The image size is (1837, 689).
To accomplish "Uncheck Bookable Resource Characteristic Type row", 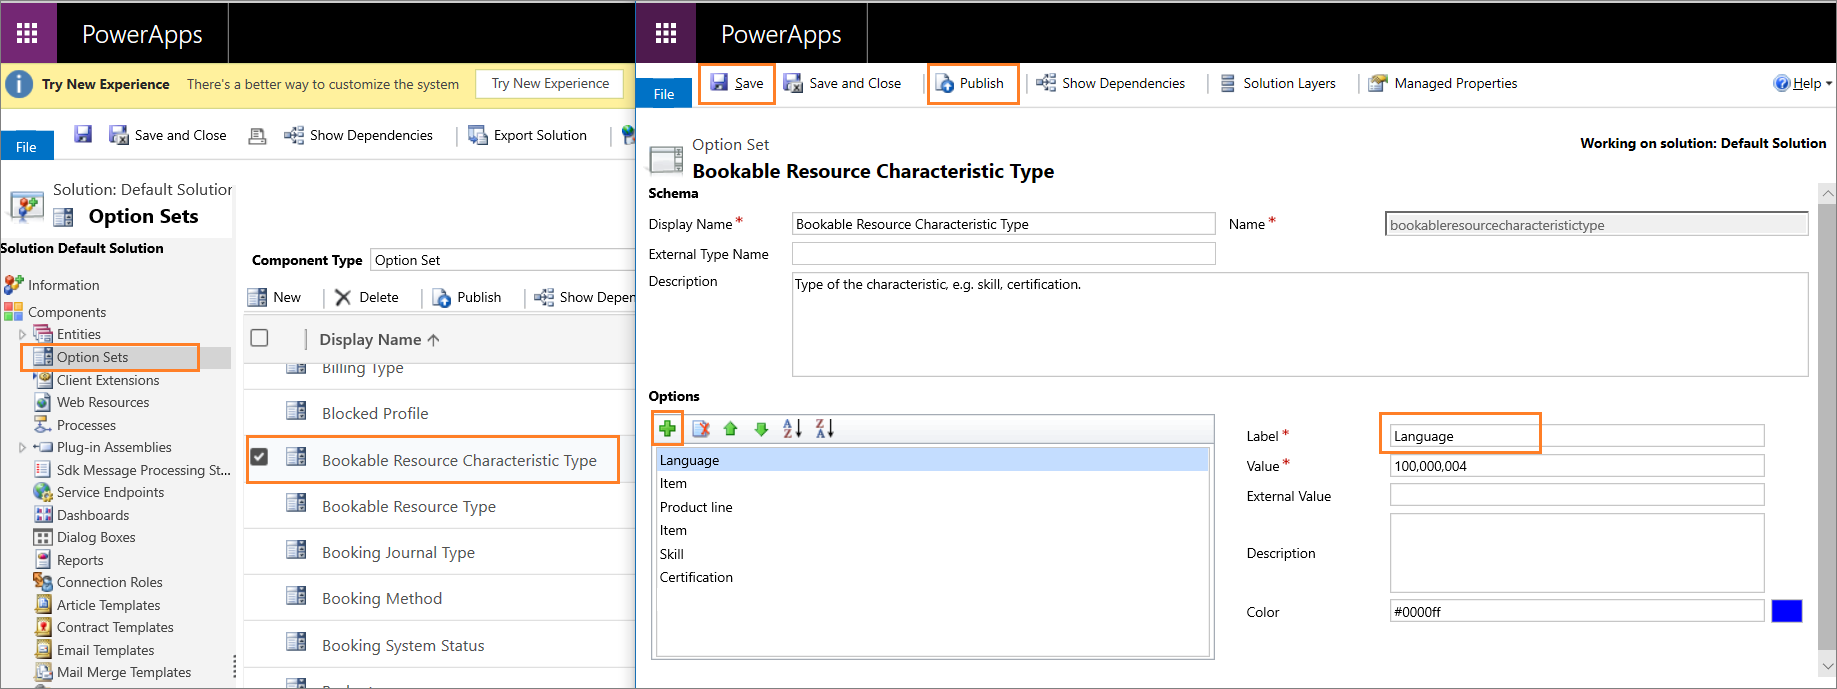I will [x=259, y=457].
